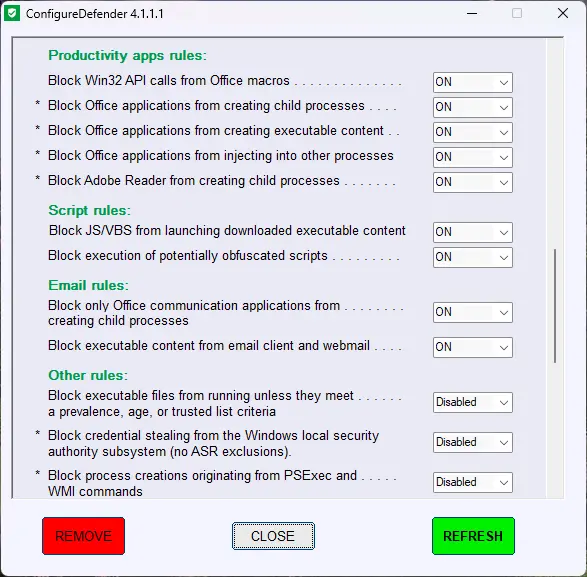Open Disabled dropdown for credential stealing LSASS rule
This screenshot has height=577, width=587.
coord(472,442)
